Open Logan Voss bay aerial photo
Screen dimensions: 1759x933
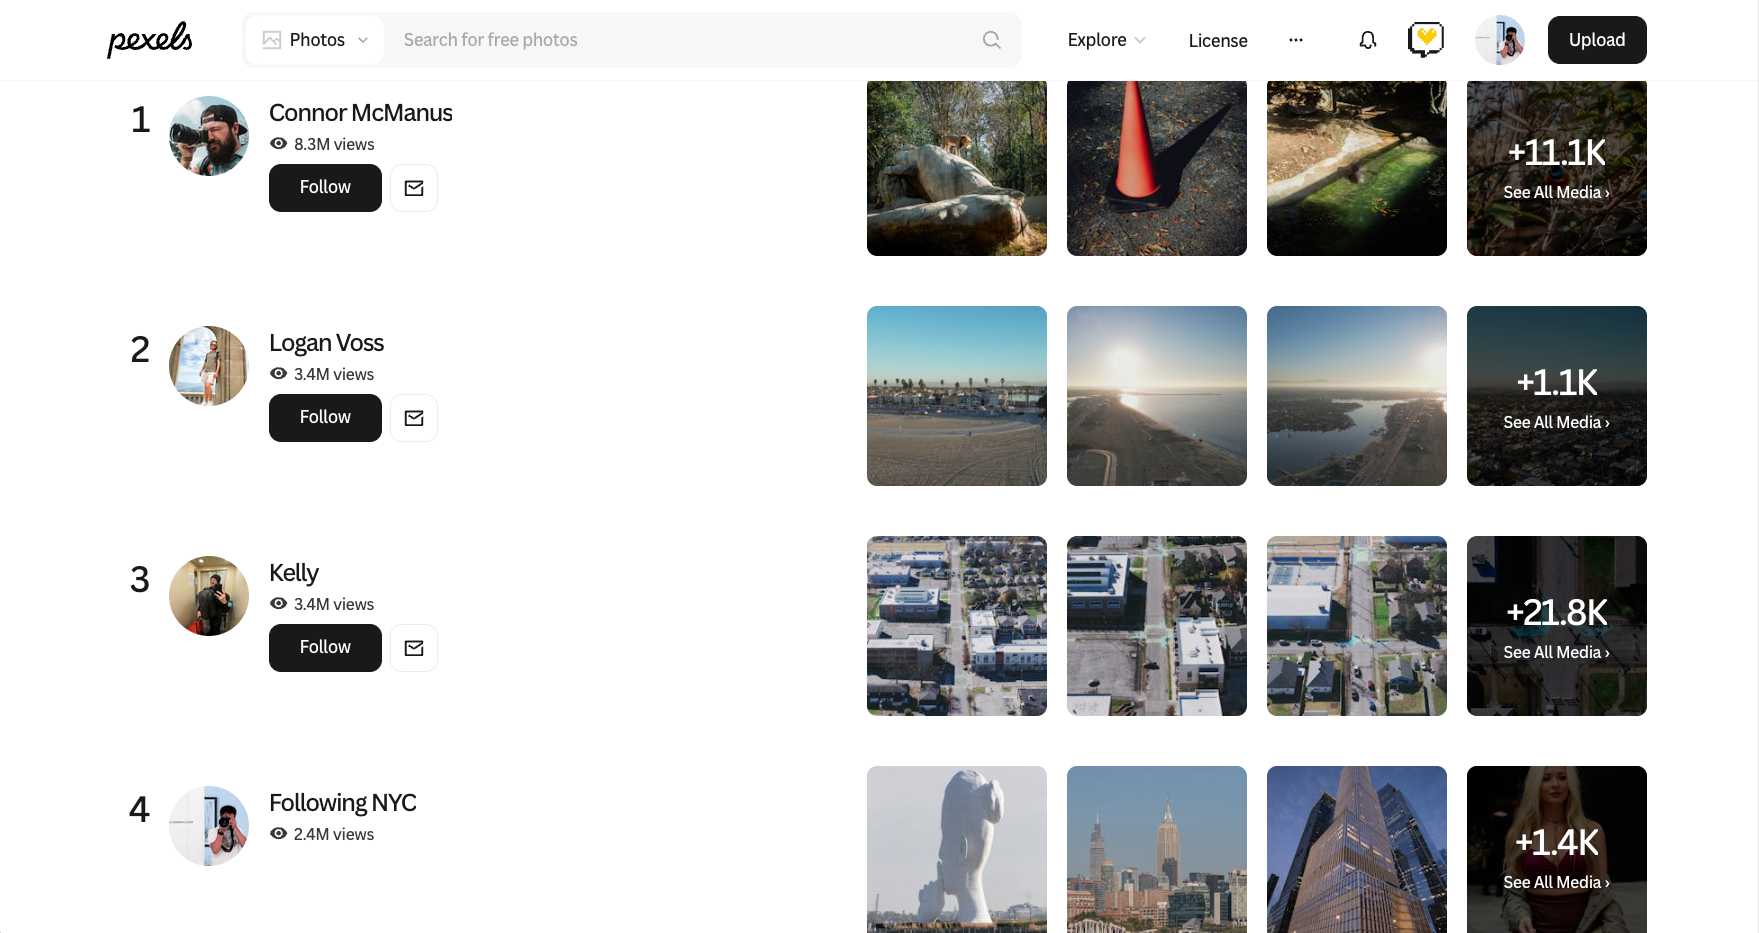pos(1357,396)
